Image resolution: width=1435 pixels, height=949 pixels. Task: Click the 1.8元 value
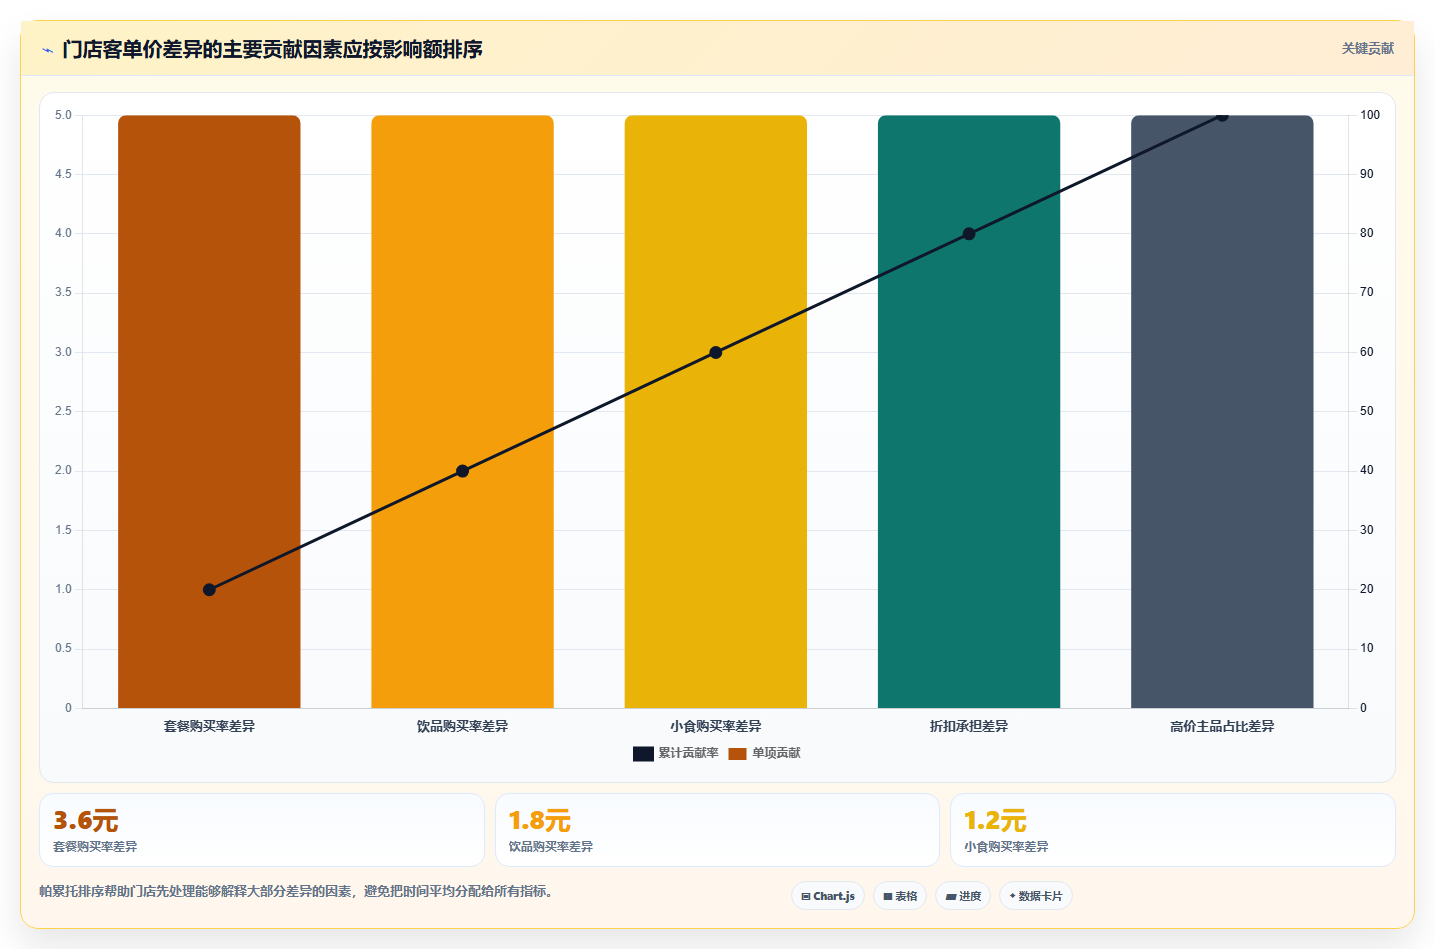(x=540, y=821)
